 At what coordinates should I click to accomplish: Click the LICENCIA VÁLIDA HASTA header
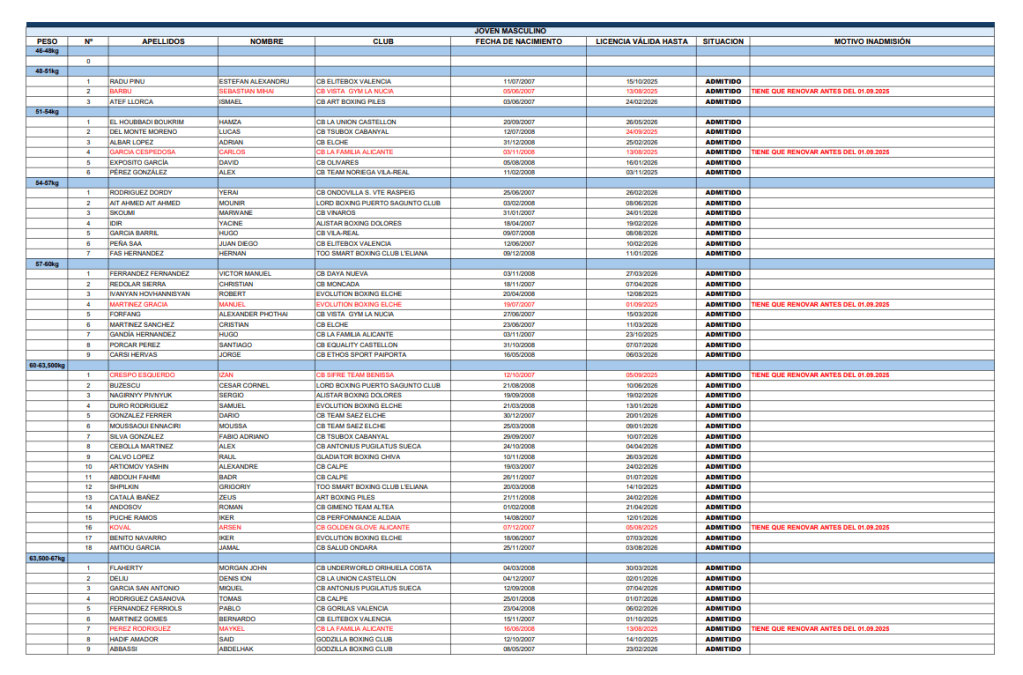click(x=641, y=42)
